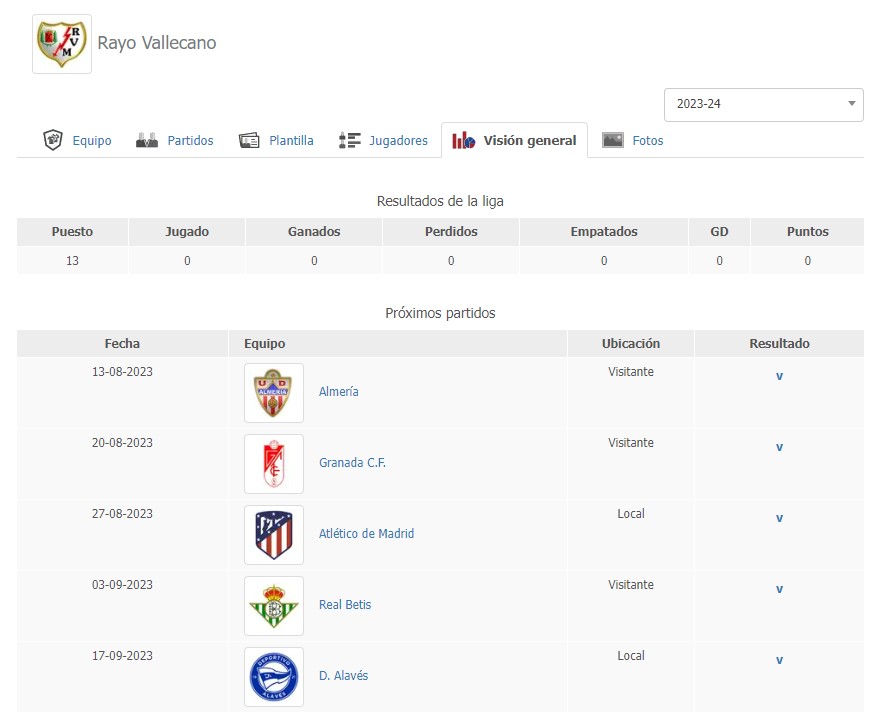Open the 2023-24 season dropdown
The width and height of the screenshot is (876, 718).
[x=763, y=104]
